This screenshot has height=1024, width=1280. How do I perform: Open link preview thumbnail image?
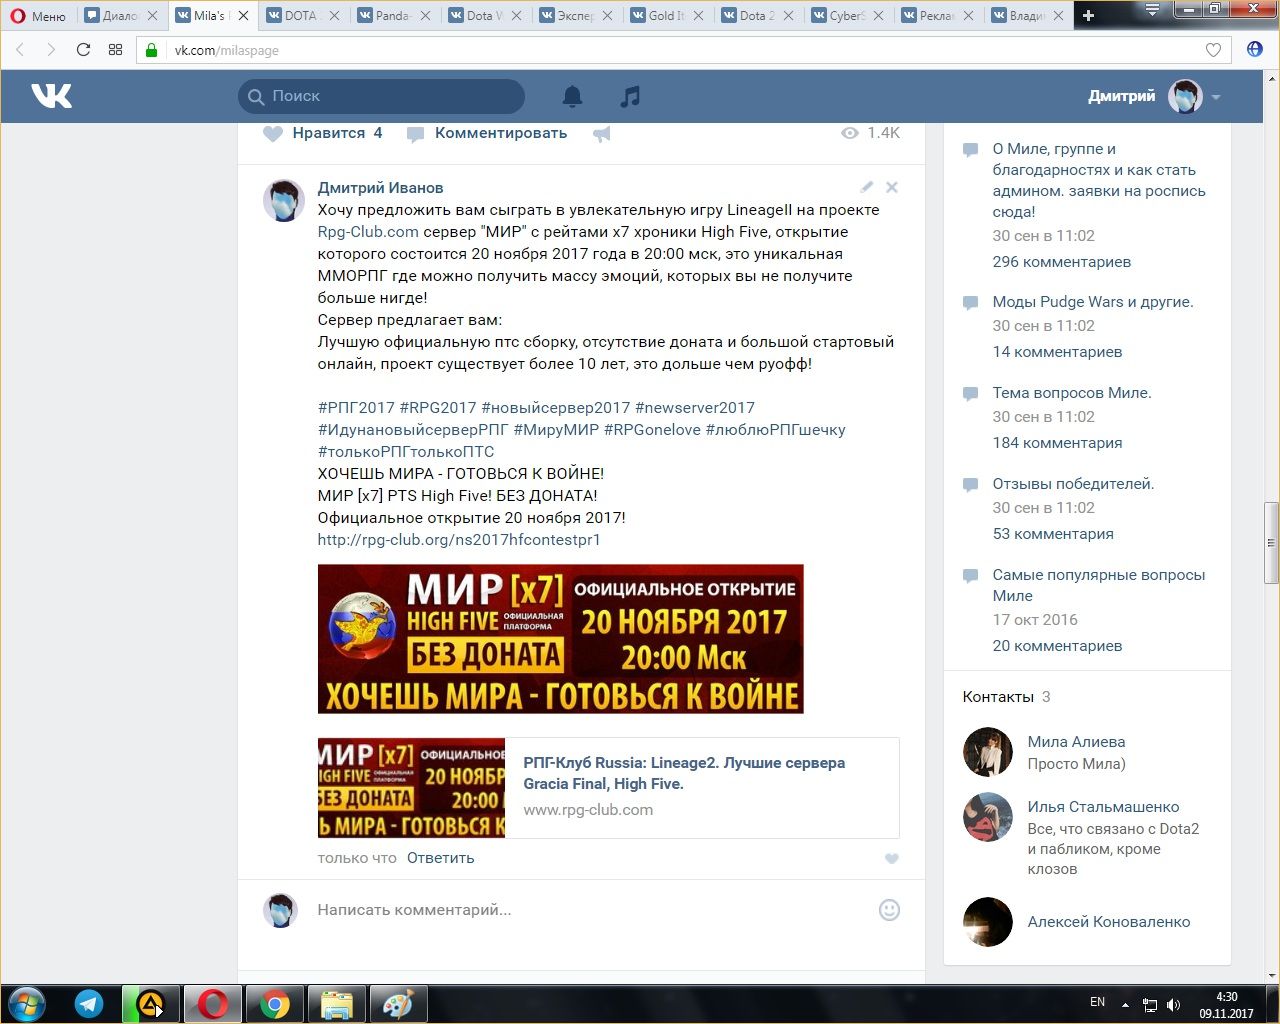pyautogui.click(x=411, y=788)
